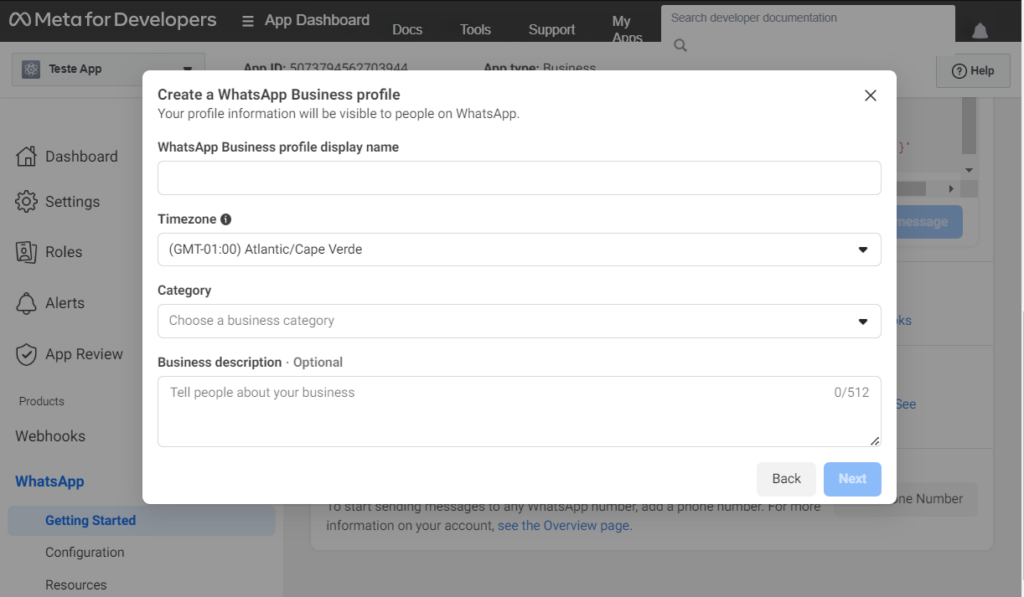Click the Settings gear icon in sidebar
Screen dimensions: 1024x597
pos(26,201)
